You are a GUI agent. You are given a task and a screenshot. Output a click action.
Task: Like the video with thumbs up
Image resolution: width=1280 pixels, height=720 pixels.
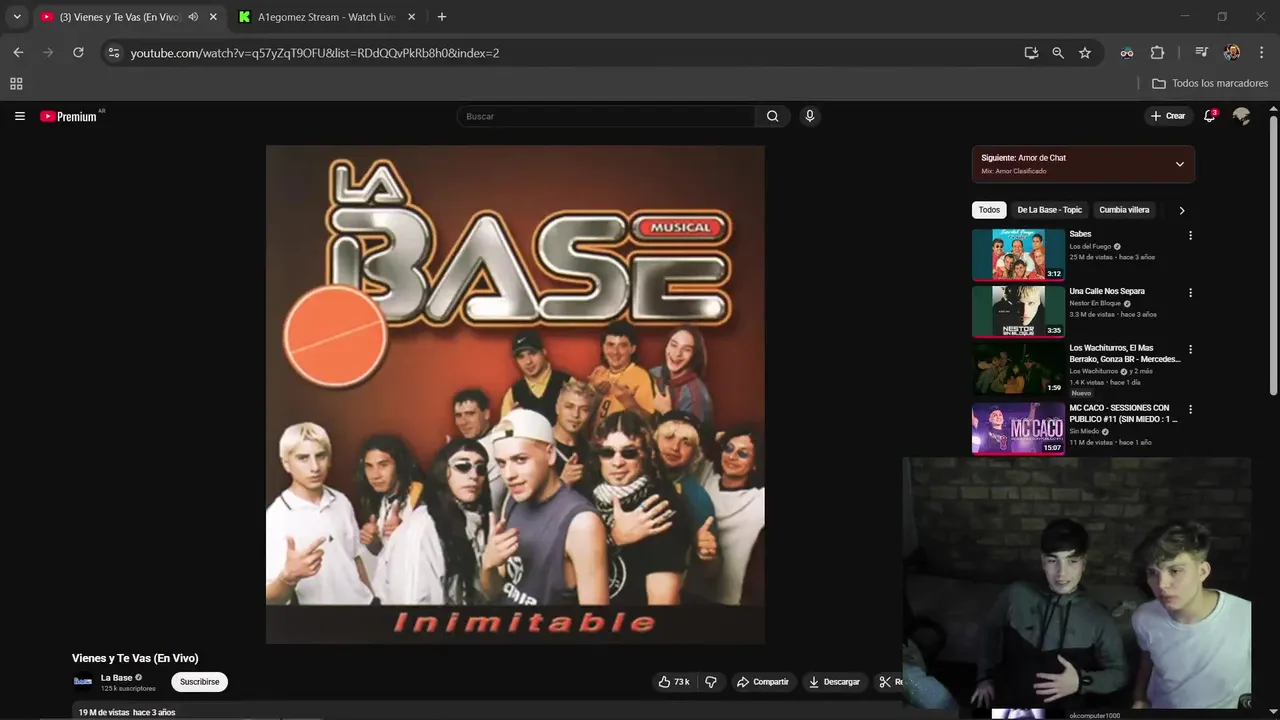(x=674, y=682)
